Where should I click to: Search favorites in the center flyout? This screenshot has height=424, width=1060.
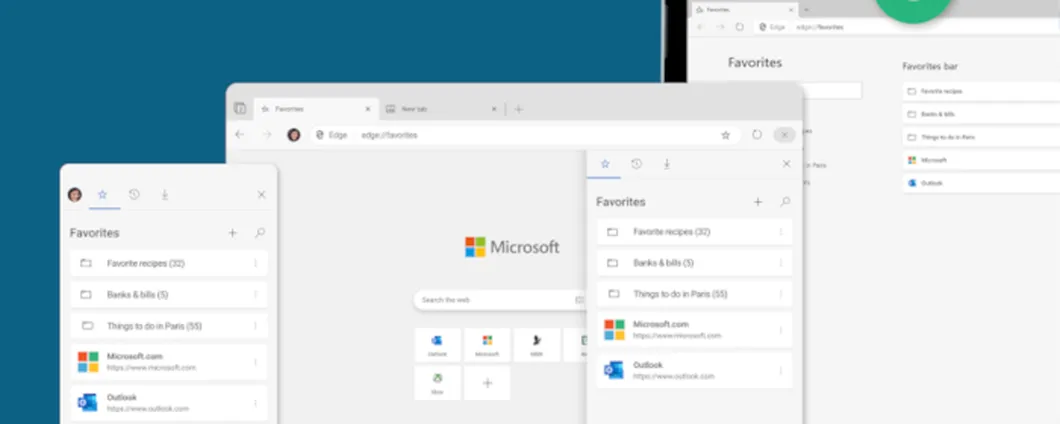pos(785,202)
